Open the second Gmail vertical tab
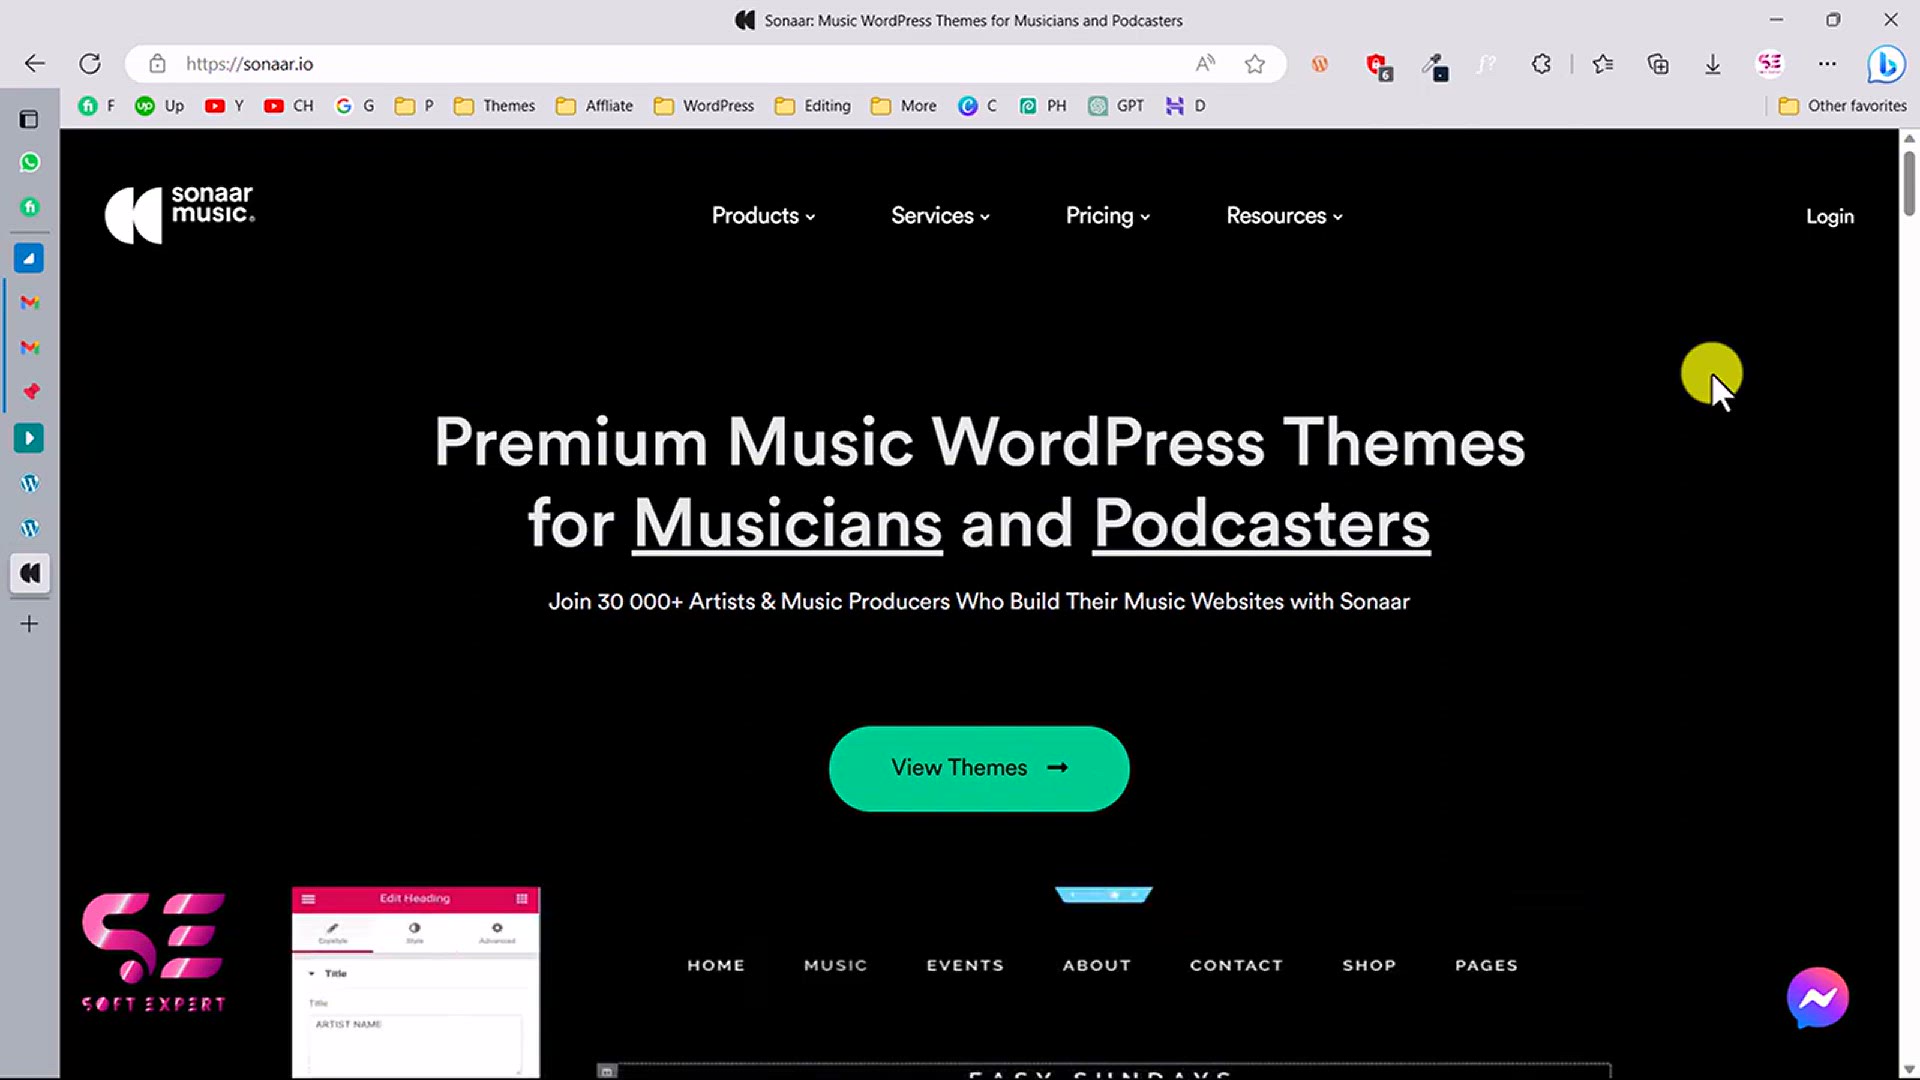Viewport: 1920px width, 1080px height. coord(30,347)
